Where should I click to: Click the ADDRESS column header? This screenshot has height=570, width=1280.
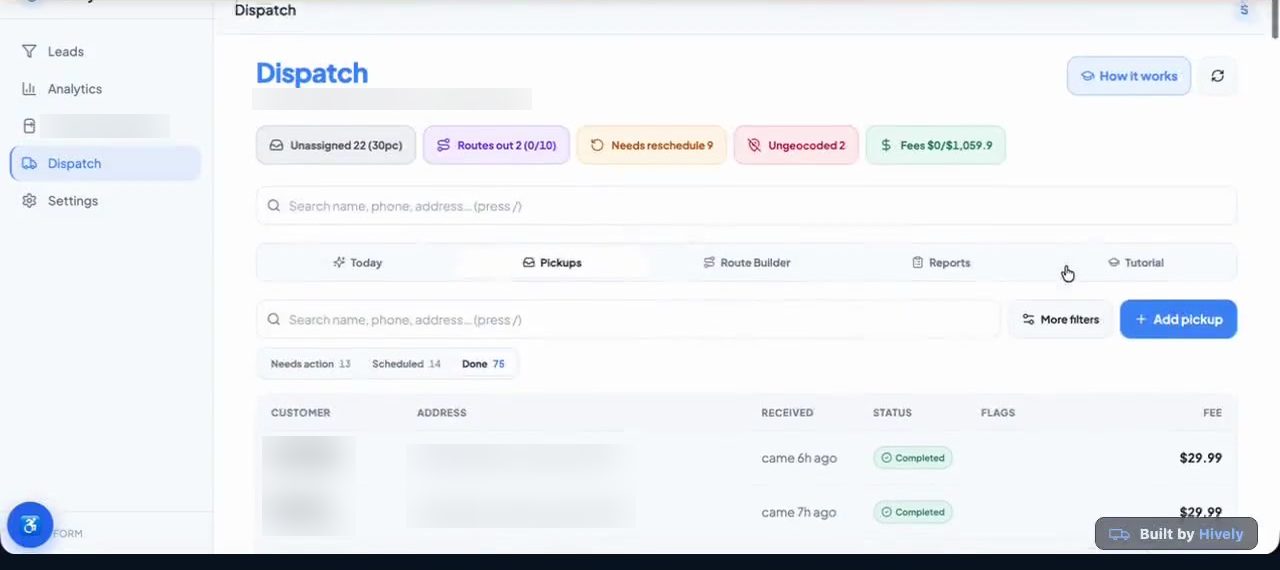click(x=442, y=413)
